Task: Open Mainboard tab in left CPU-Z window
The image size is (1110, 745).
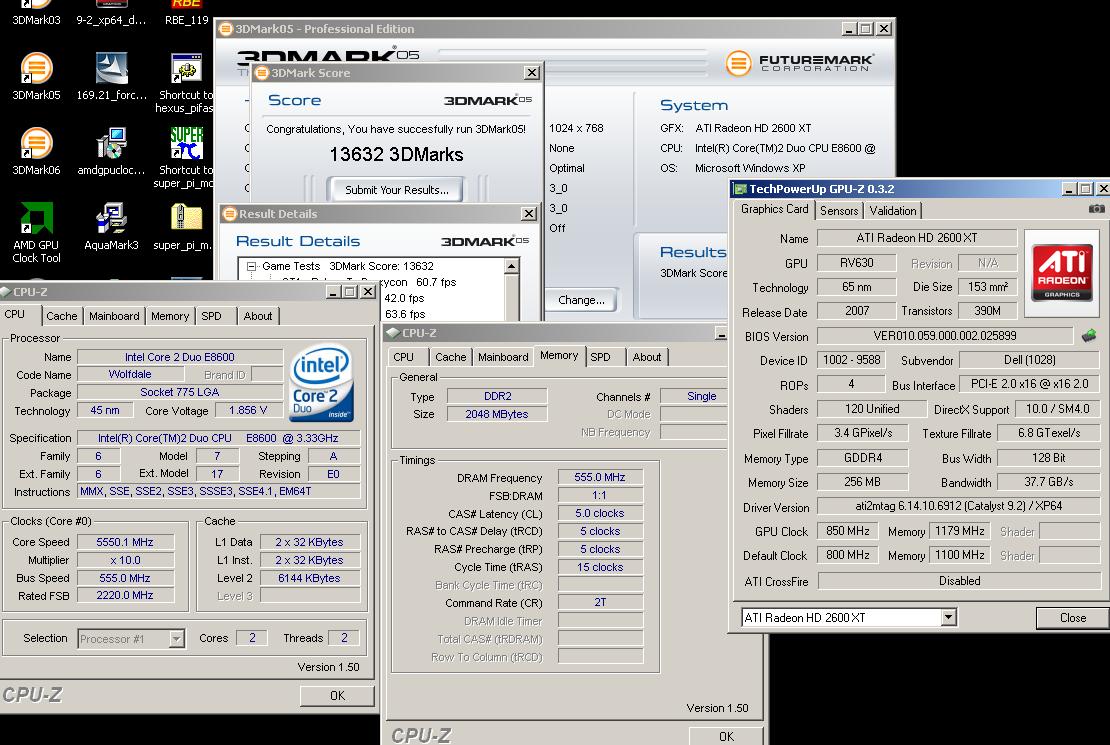Action: [x=114, y=316]
